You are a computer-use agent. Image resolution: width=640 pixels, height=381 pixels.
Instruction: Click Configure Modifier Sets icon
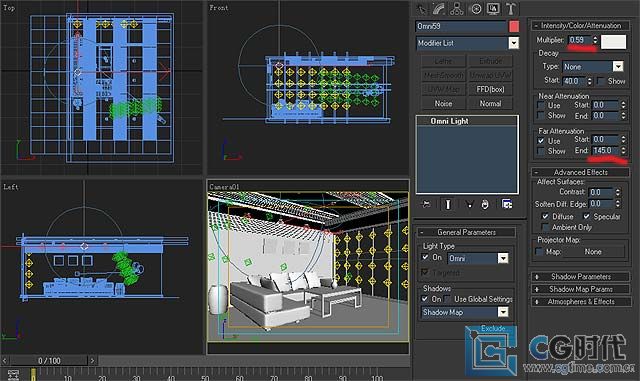507,204
